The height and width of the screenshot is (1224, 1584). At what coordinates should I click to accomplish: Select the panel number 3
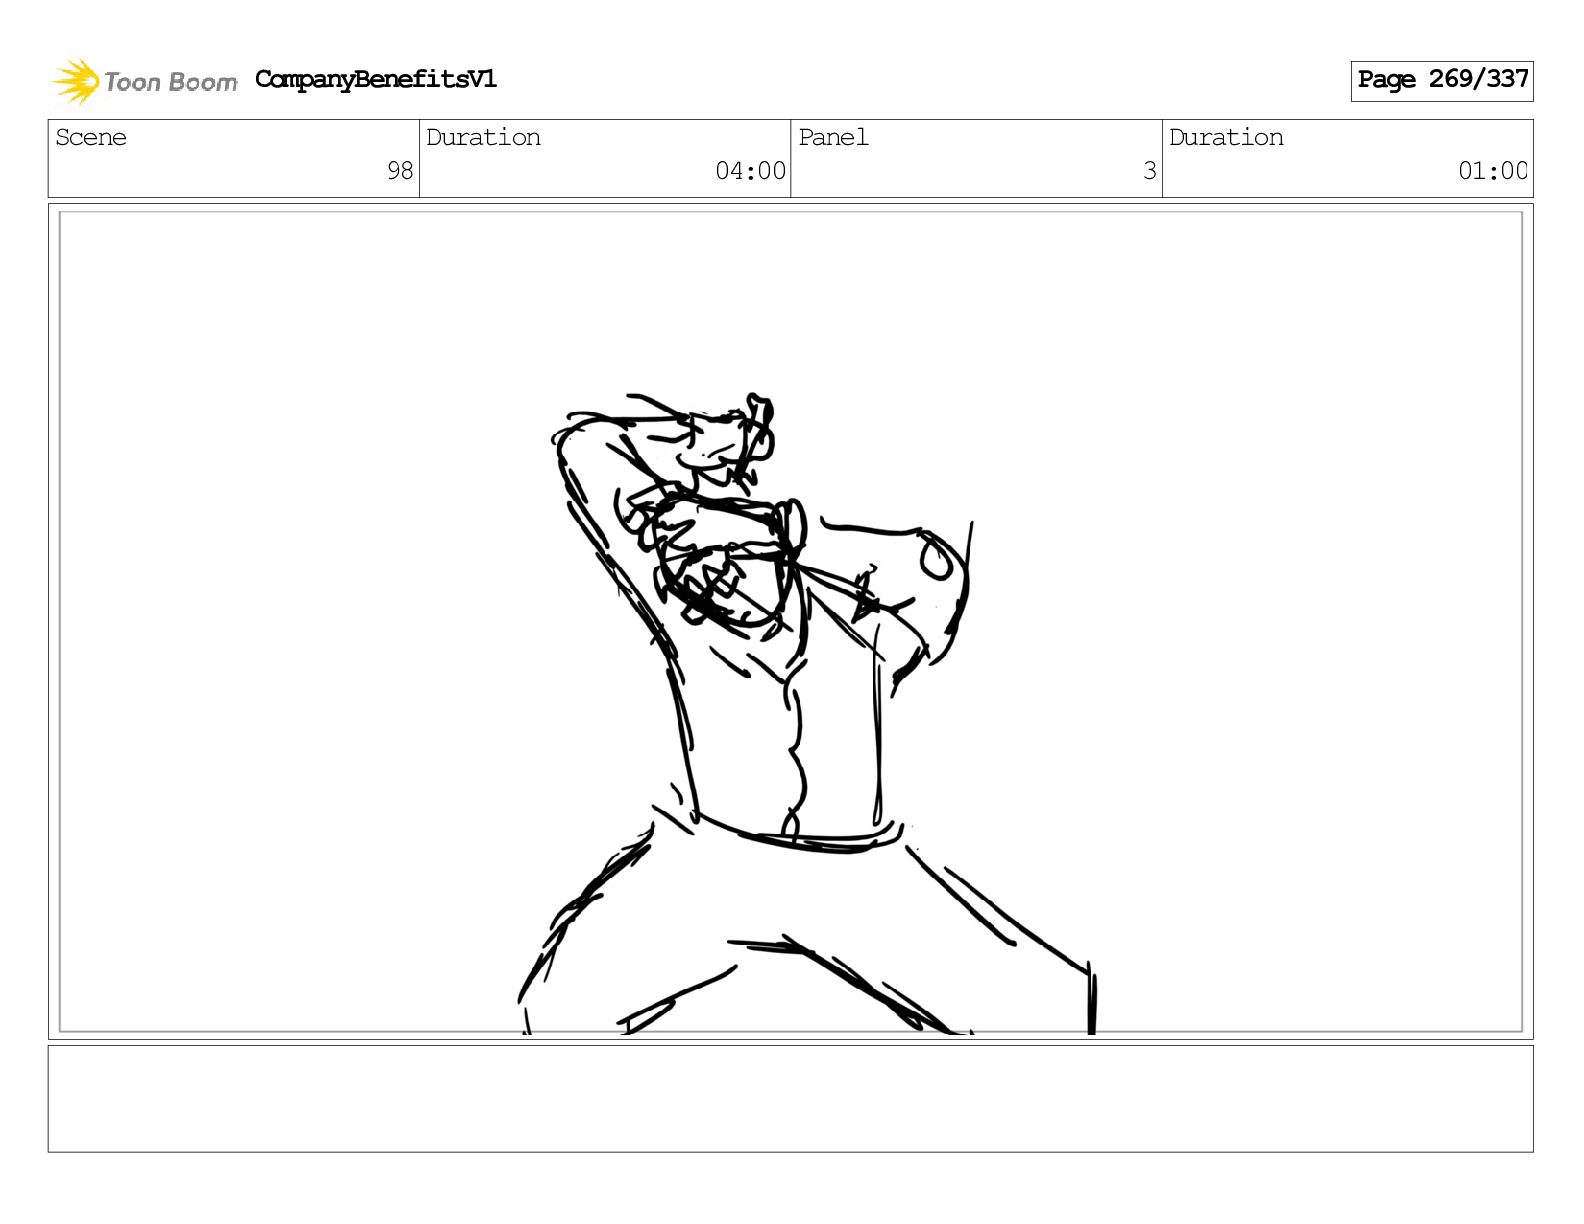tap(1150, 171)
